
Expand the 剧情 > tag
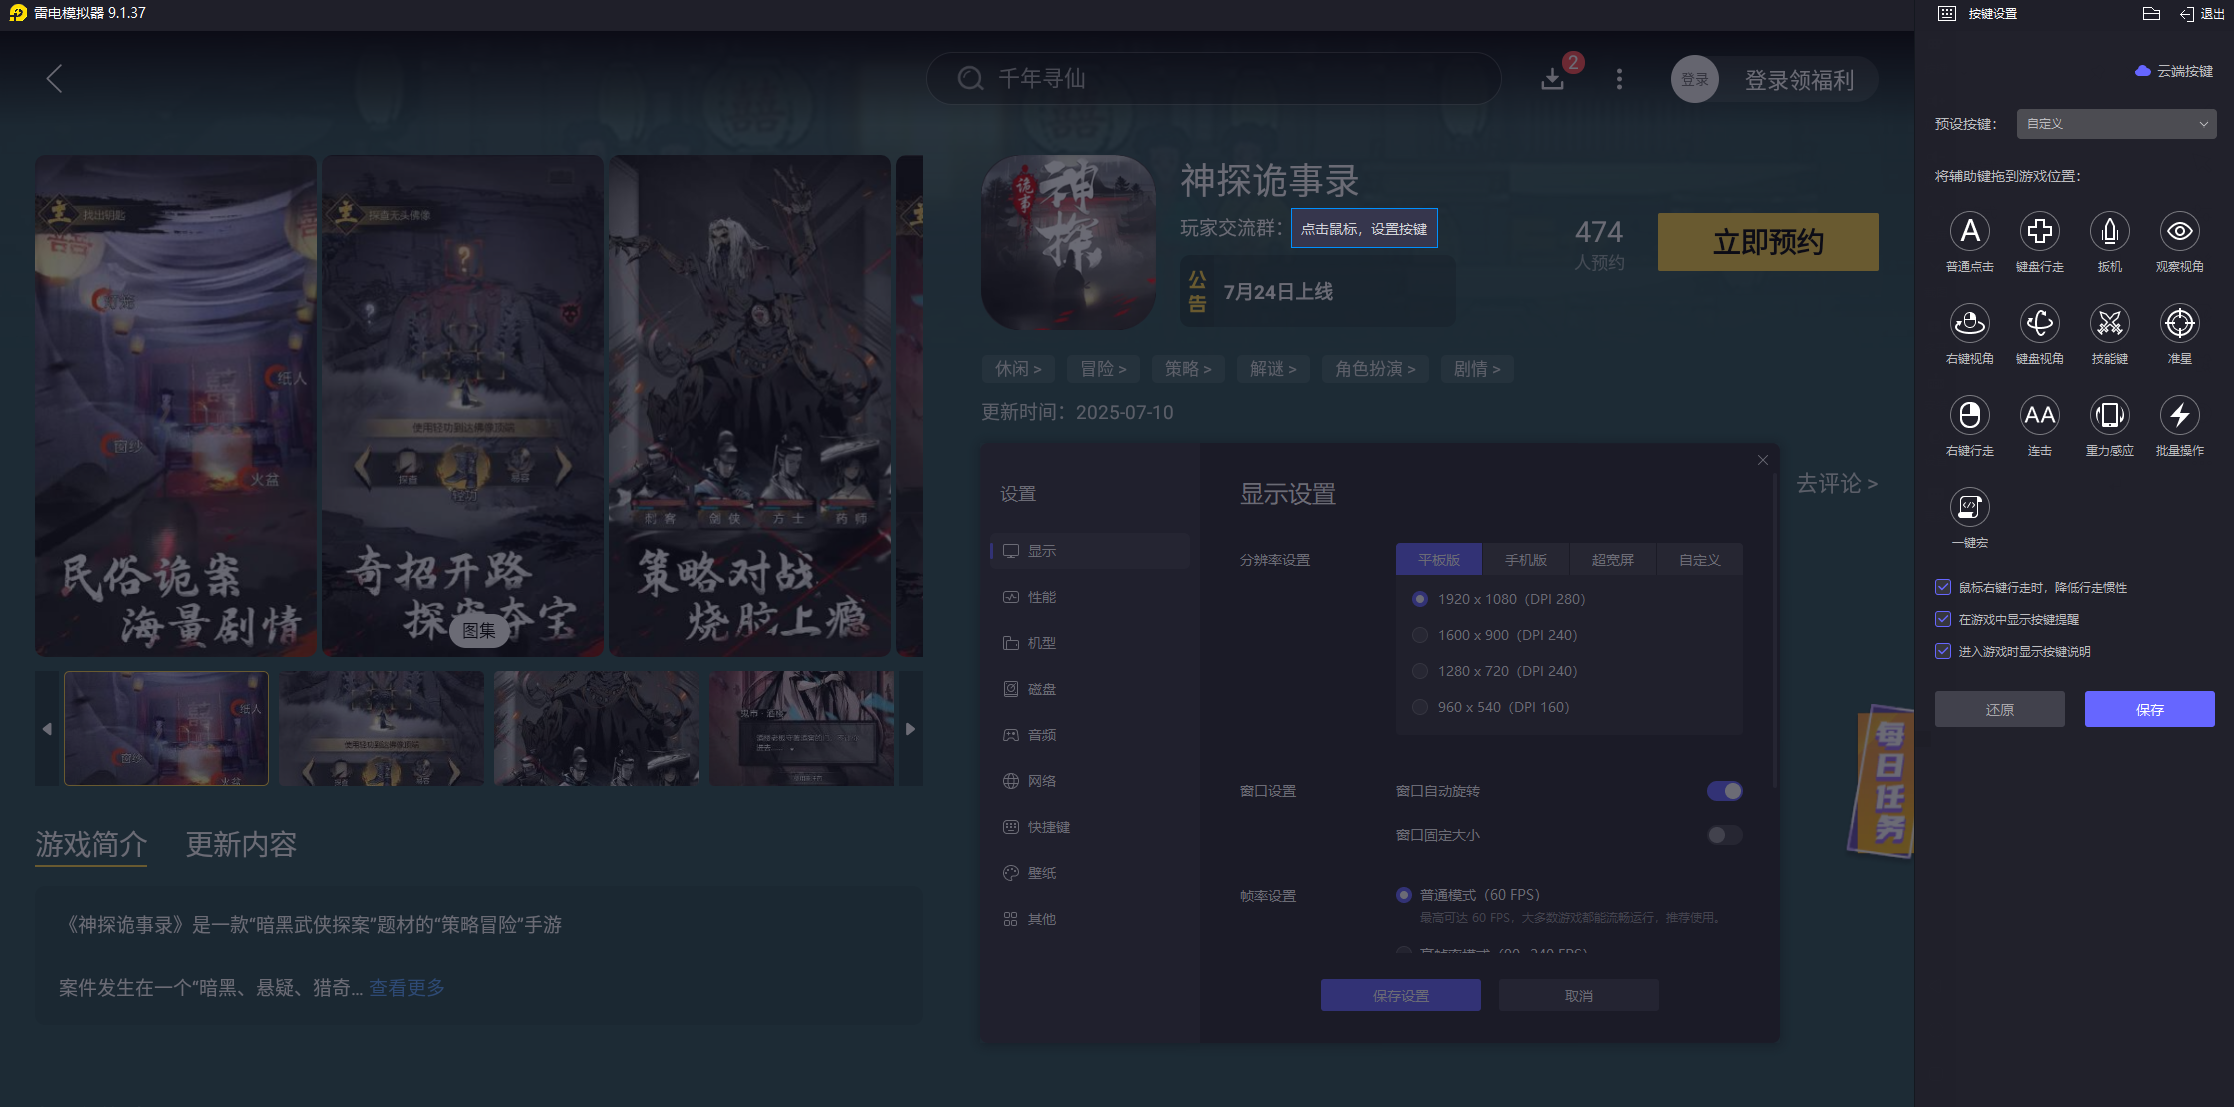(1477, 369)
